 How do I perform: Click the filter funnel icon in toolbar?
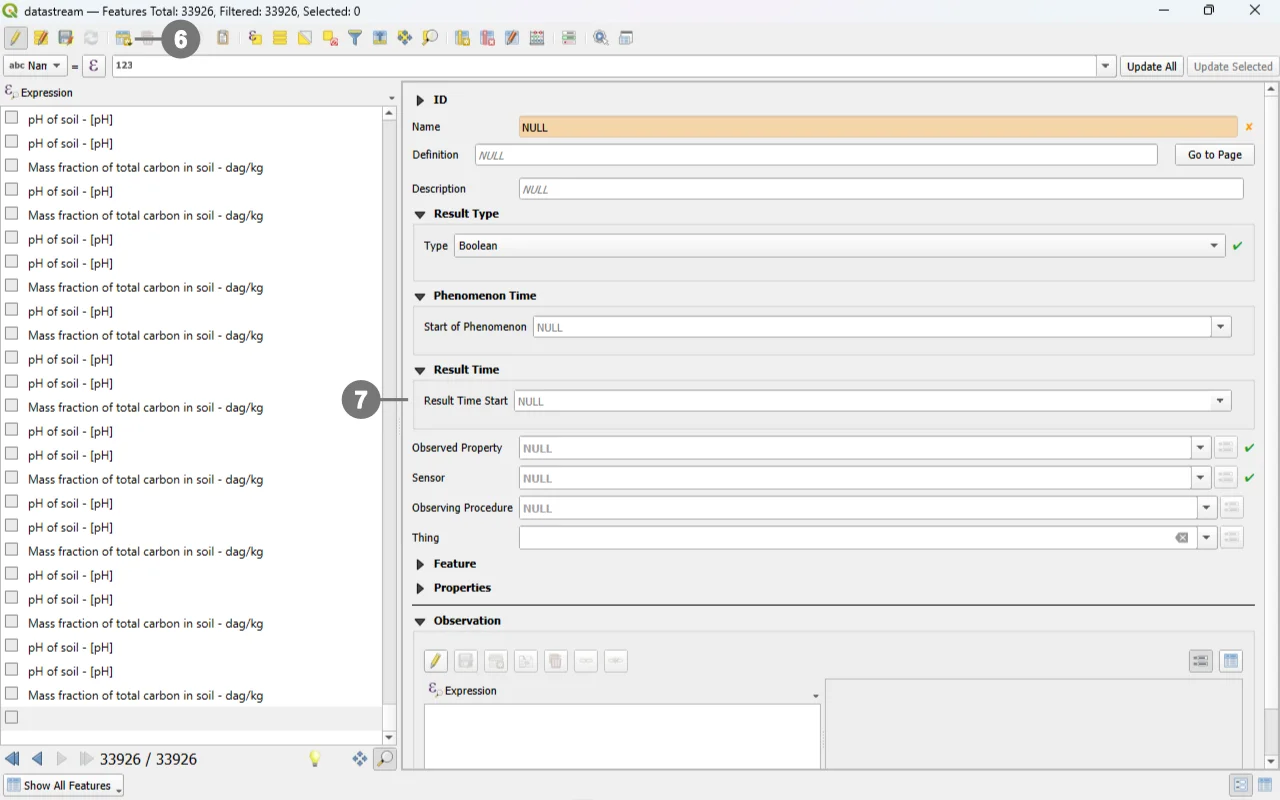[x=354, y=38]
